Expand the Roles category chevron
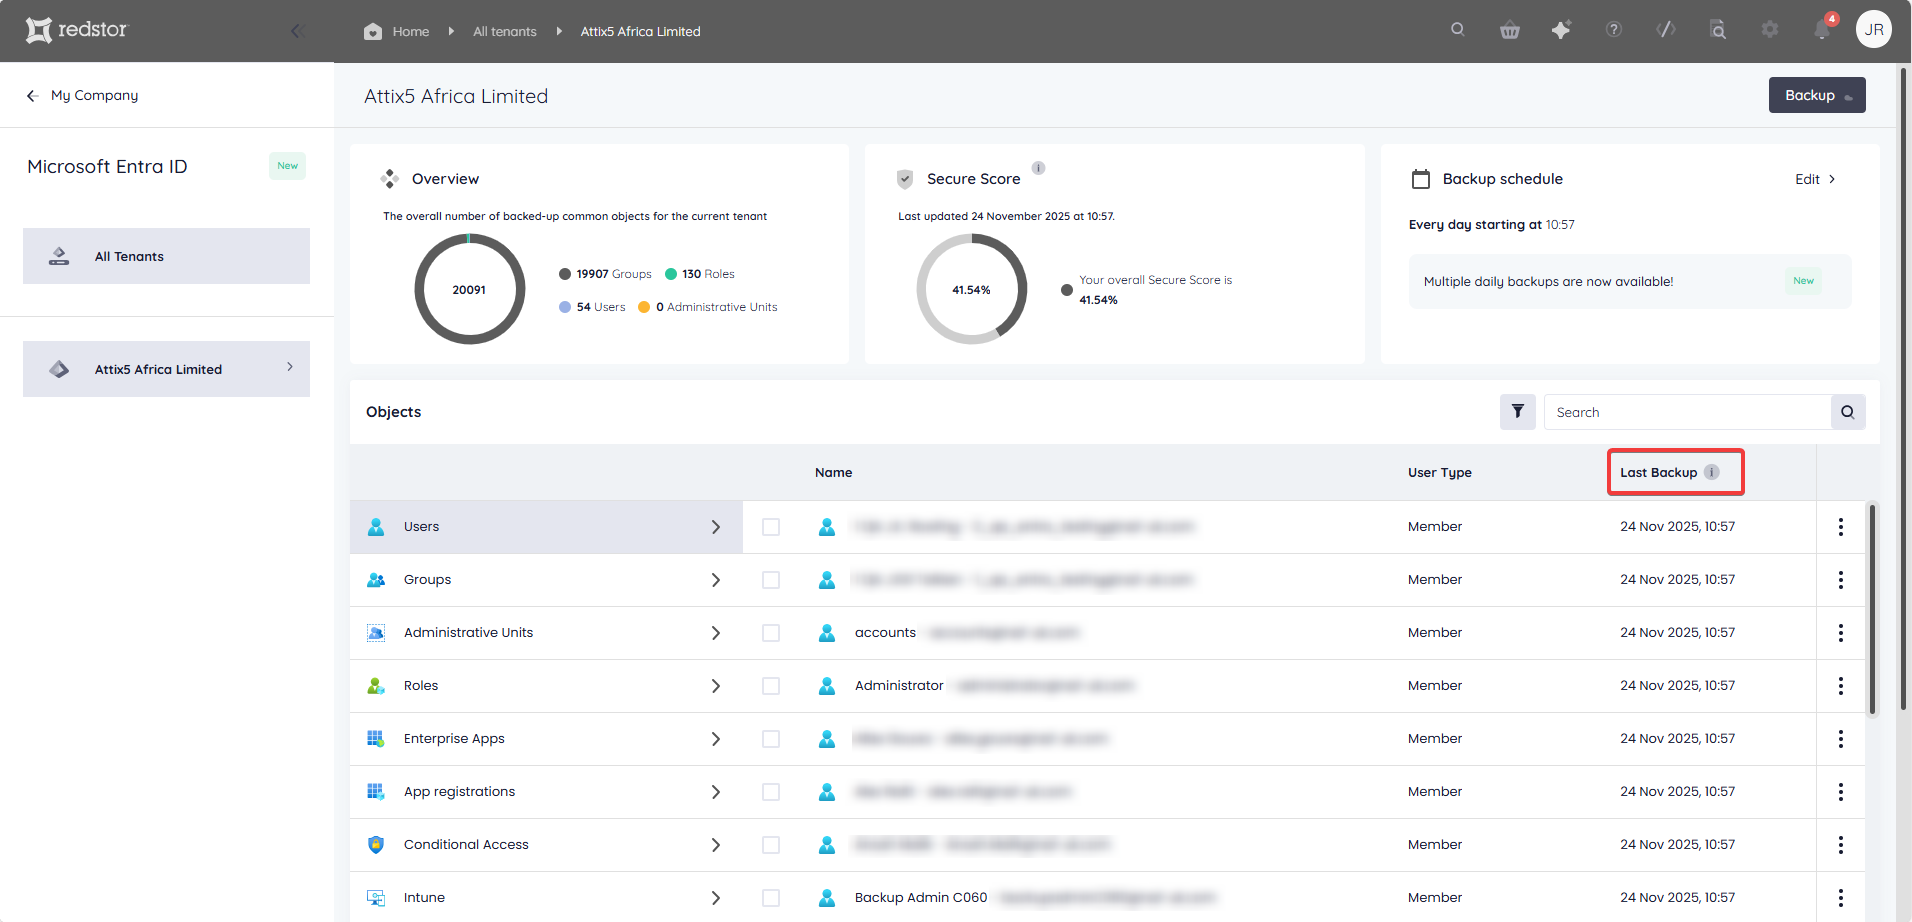The image size is (1912, 922). point(716,686)
